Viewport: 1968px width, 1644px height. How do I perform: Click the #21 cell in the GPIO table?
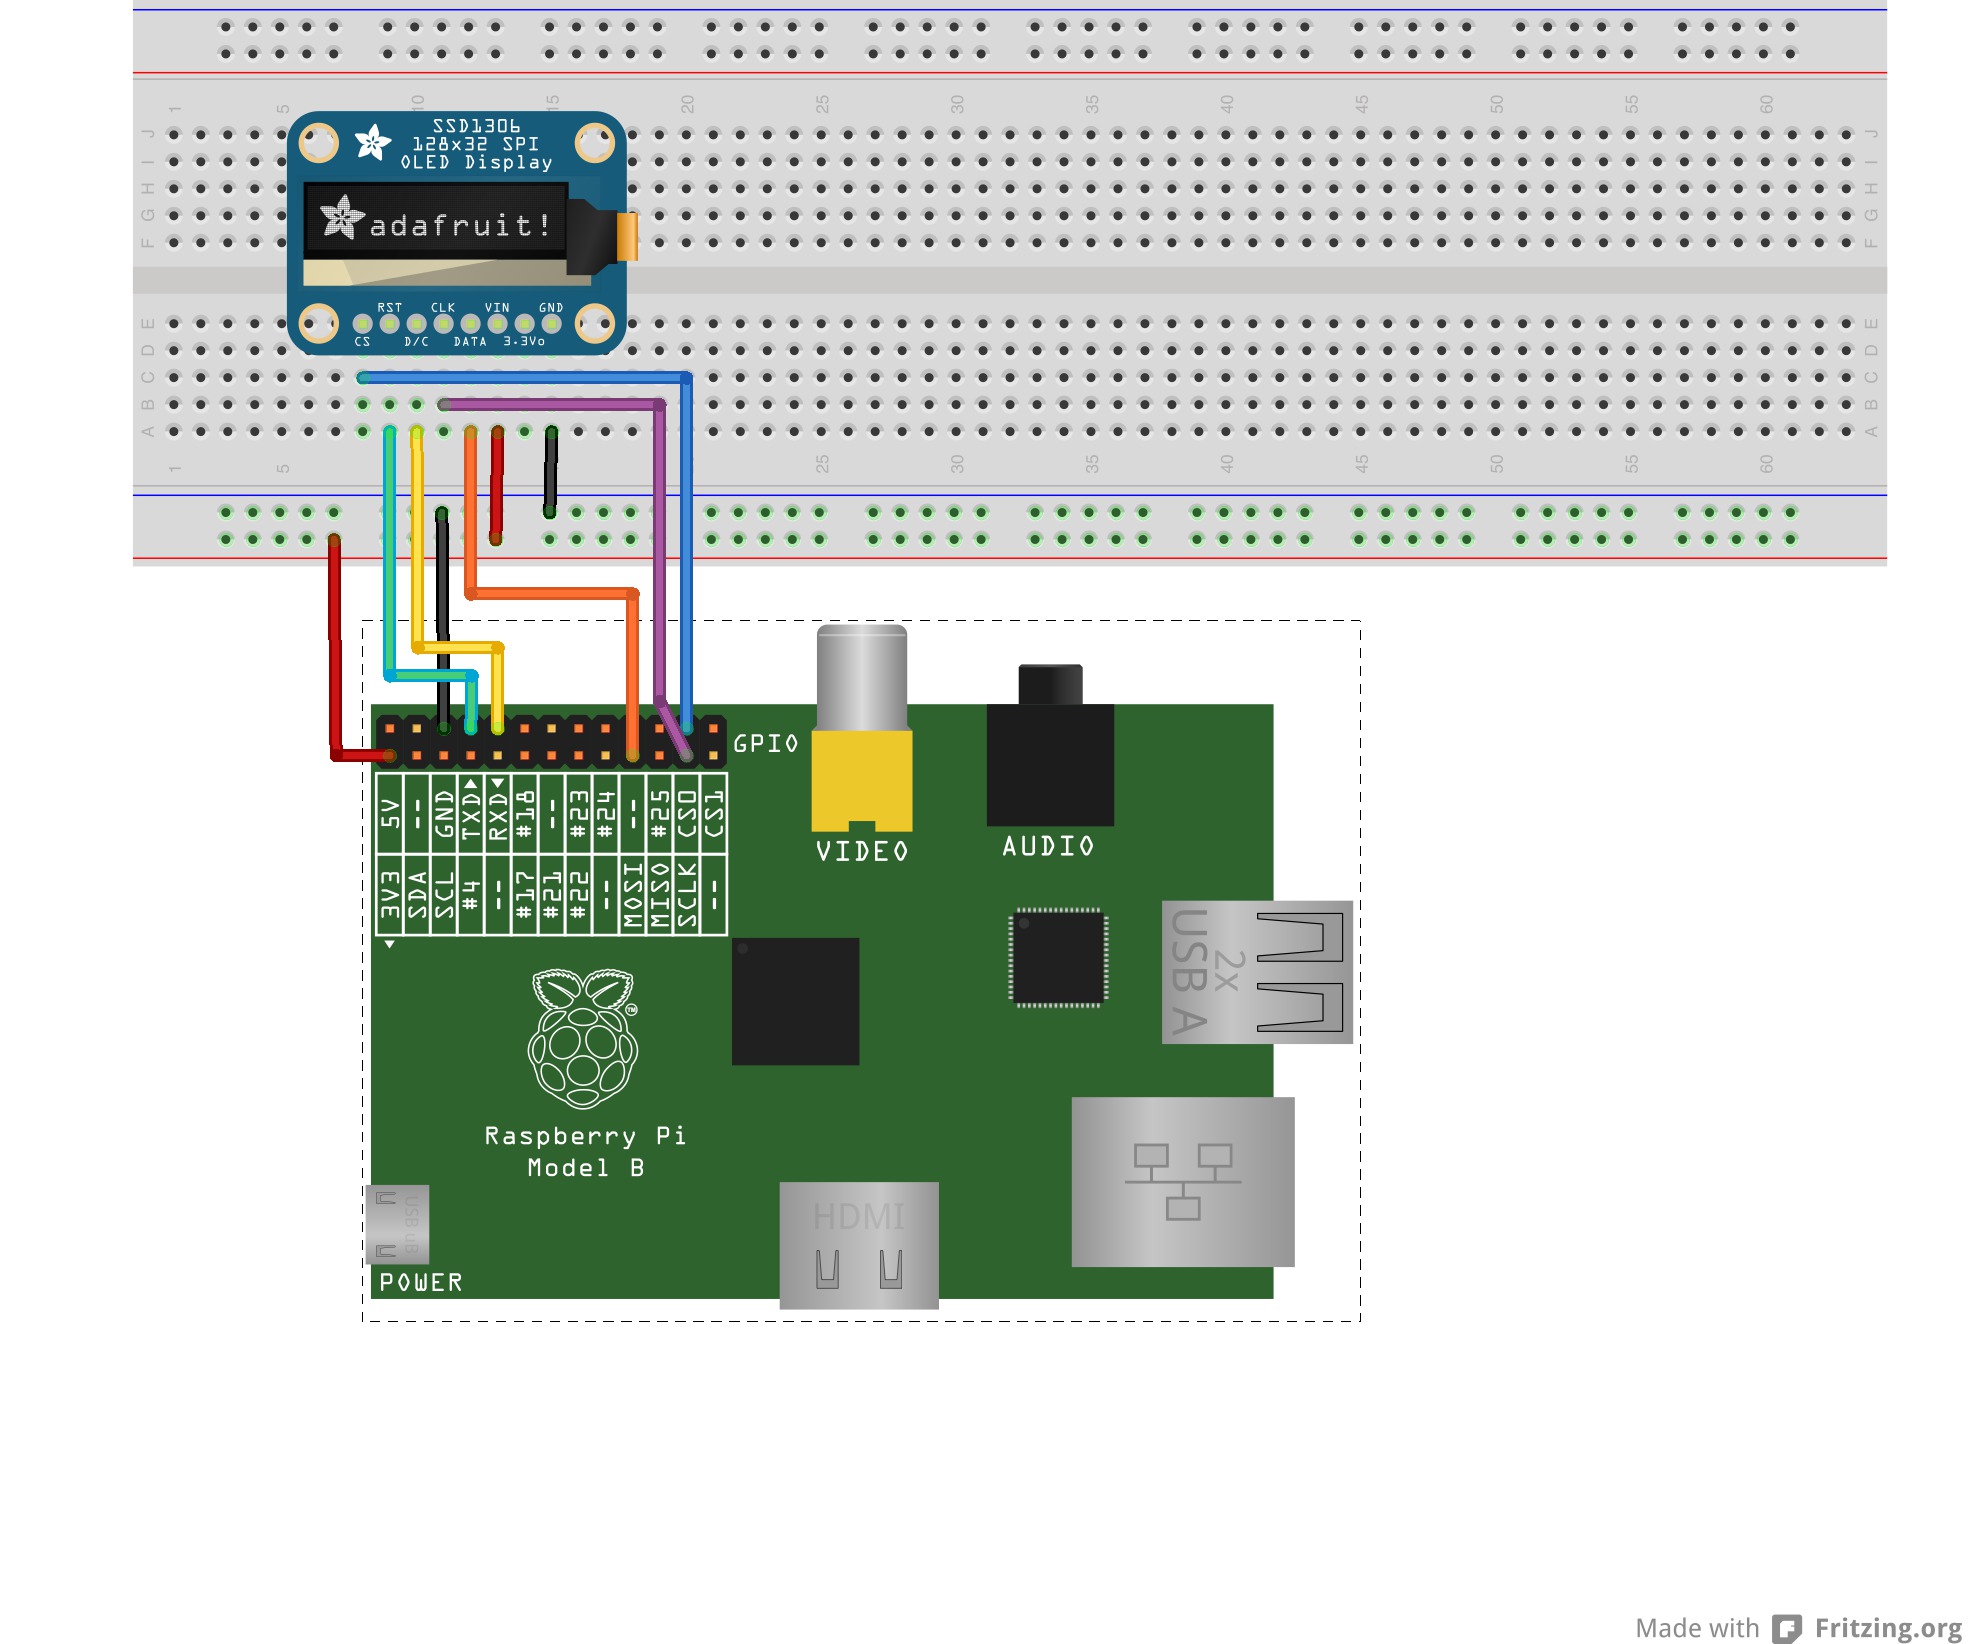[552, 895]
